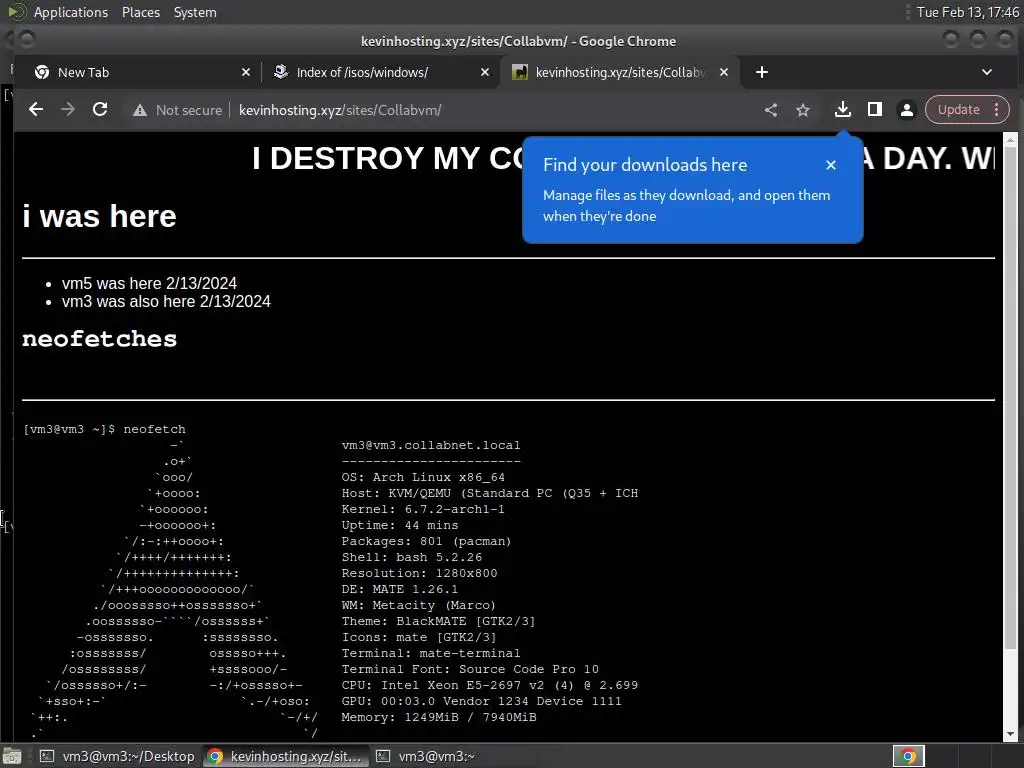The image size is (1024, 768).
Task: Click 'Terminal Font: Source Code Pro 10' line
Action: [470, 669]
